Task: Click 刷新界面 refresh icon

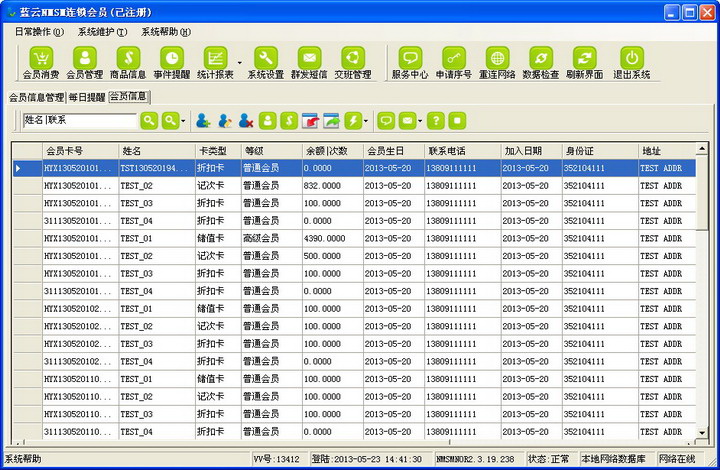Action: coord(585,58)
